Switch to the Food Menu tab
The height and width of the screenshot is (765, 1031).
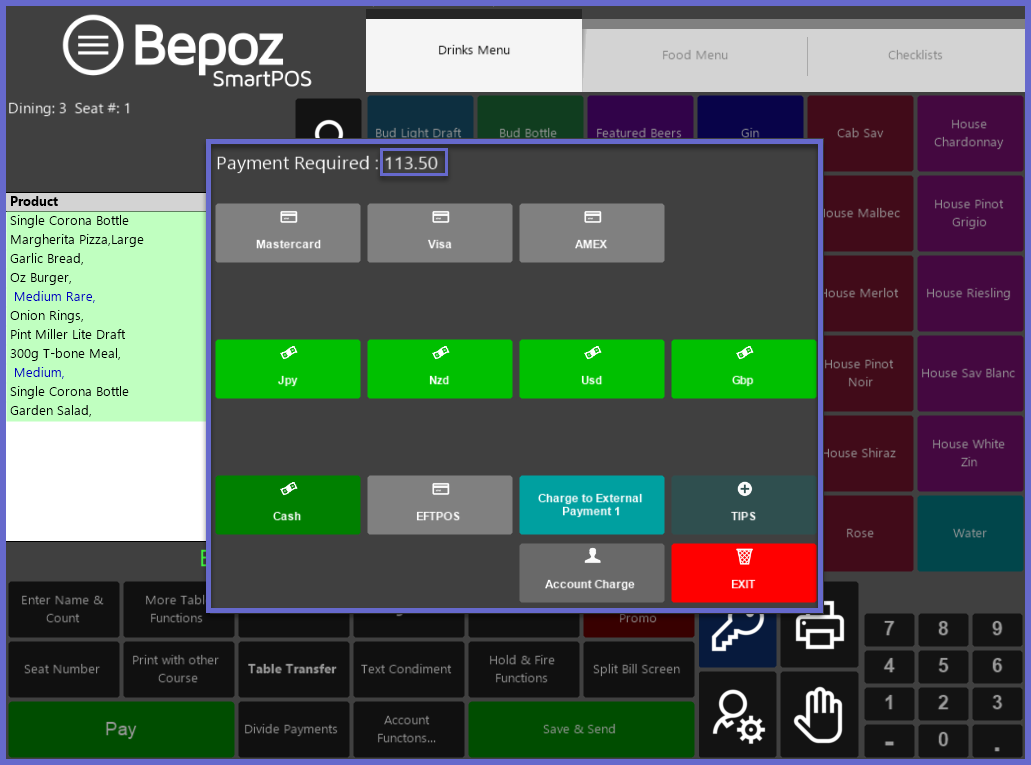(695, 55)
